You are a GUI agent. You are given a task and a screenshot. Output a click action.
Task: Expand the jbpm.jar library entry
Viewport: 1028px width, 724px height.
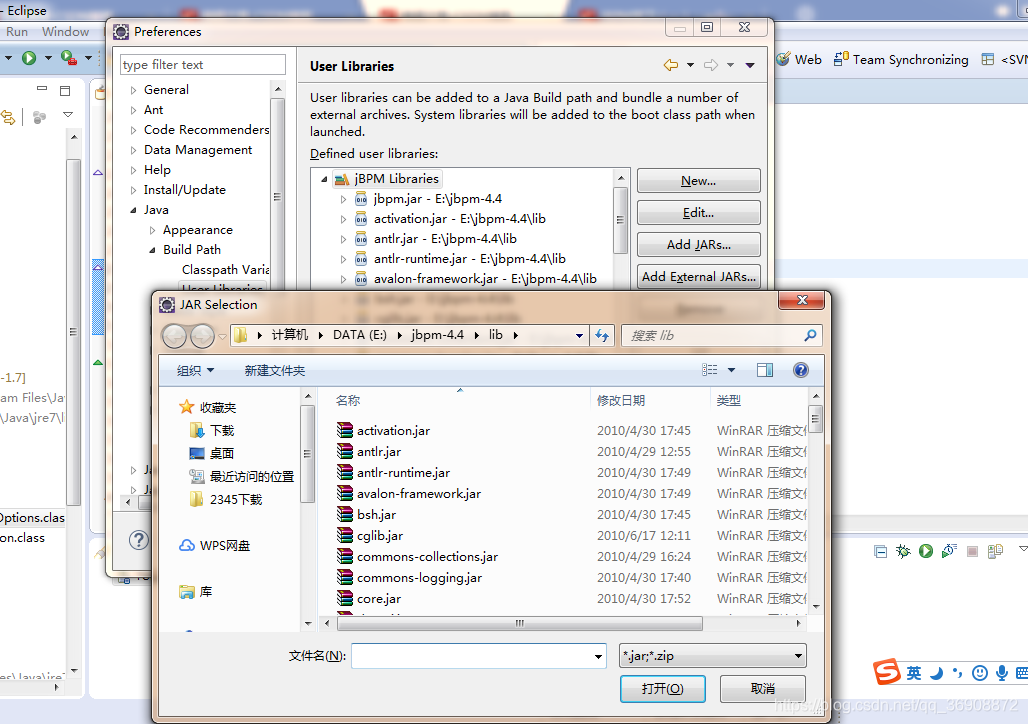pos(343,199)
